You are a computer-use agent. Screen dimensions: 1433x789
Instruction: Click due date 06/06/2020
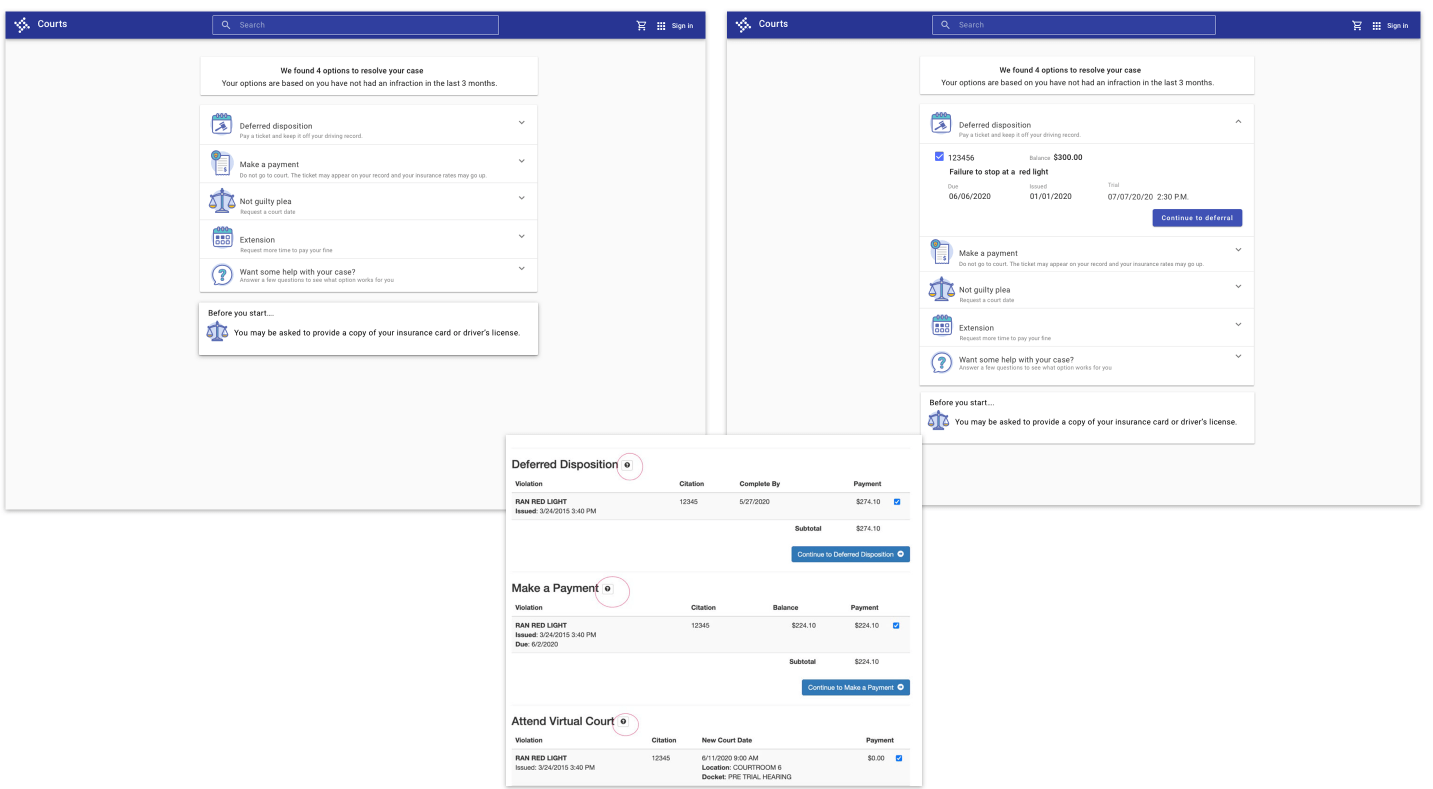click(x=969, y=196)
